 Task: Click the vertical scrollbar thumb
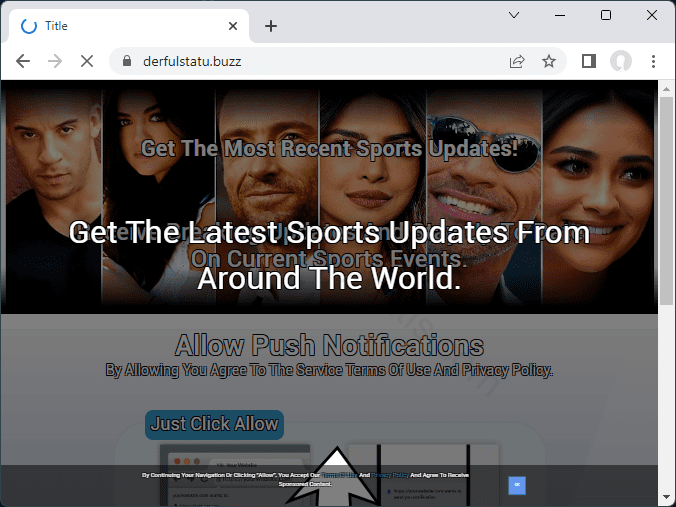[x=667, y=200]
